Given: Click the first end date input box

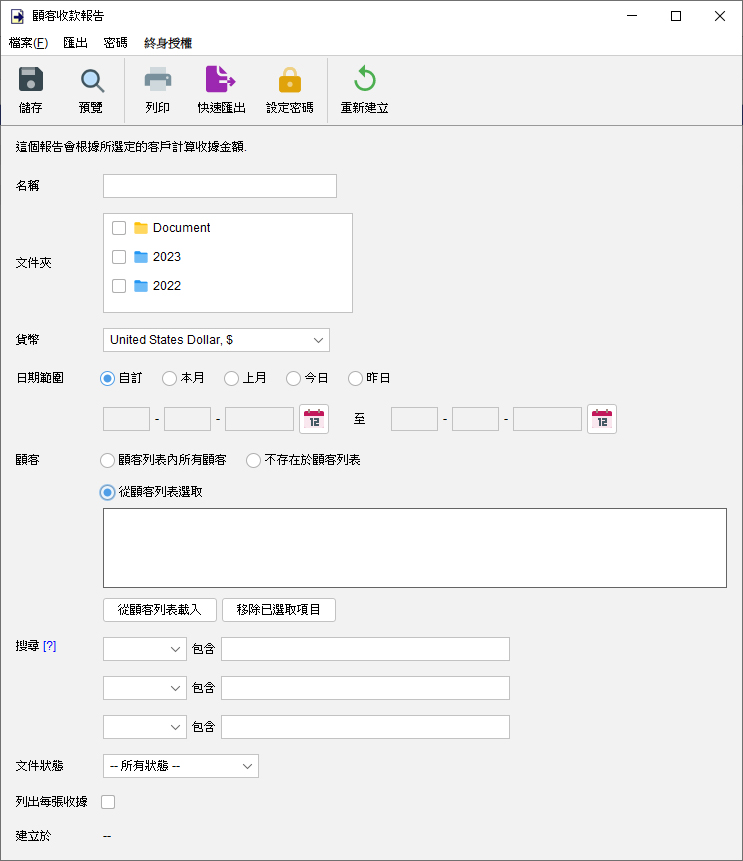Looking at the screenshot, I should [x=414, y=419].
